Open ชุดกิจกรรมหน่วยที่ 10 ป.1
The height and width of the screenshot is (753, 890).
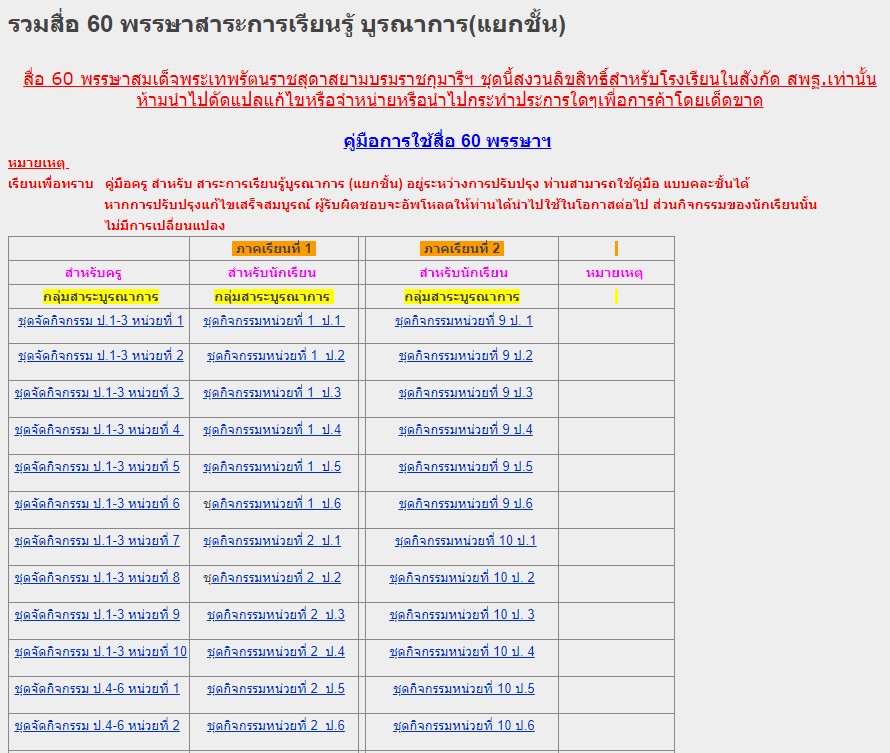pyautogui.click(x=465, y=540)
